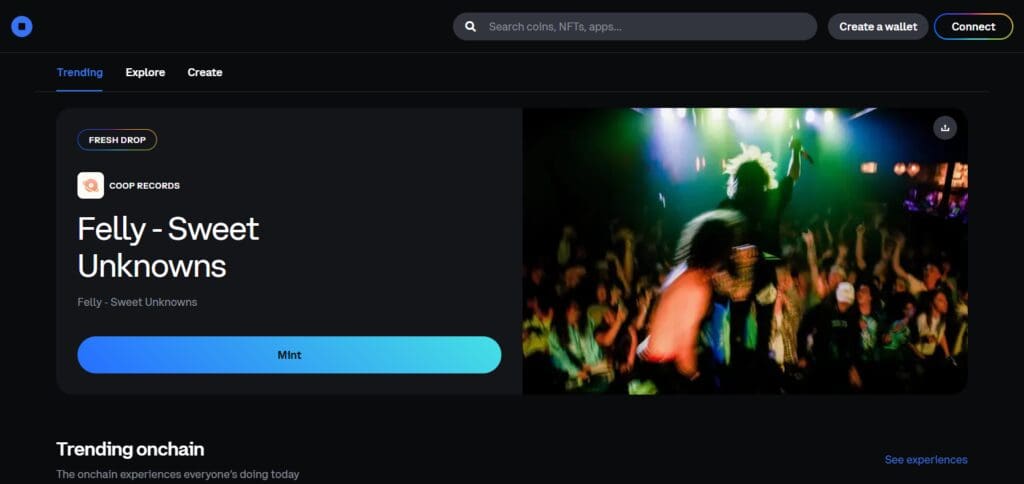Click the Felly - Sweet Unknowns headline
This screenshot has width=1024, height=484.
coord(168,248)
